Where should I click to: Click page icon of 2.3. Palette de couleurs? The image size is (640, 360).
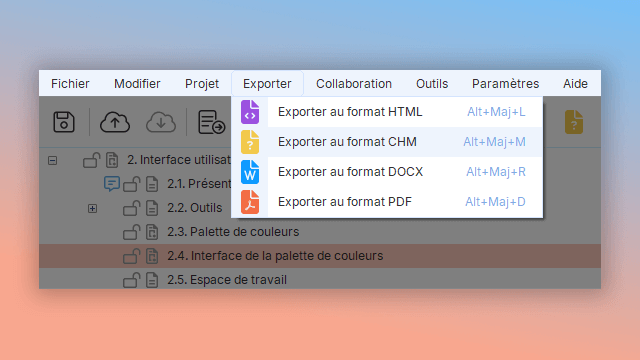[x=152, y=232]
